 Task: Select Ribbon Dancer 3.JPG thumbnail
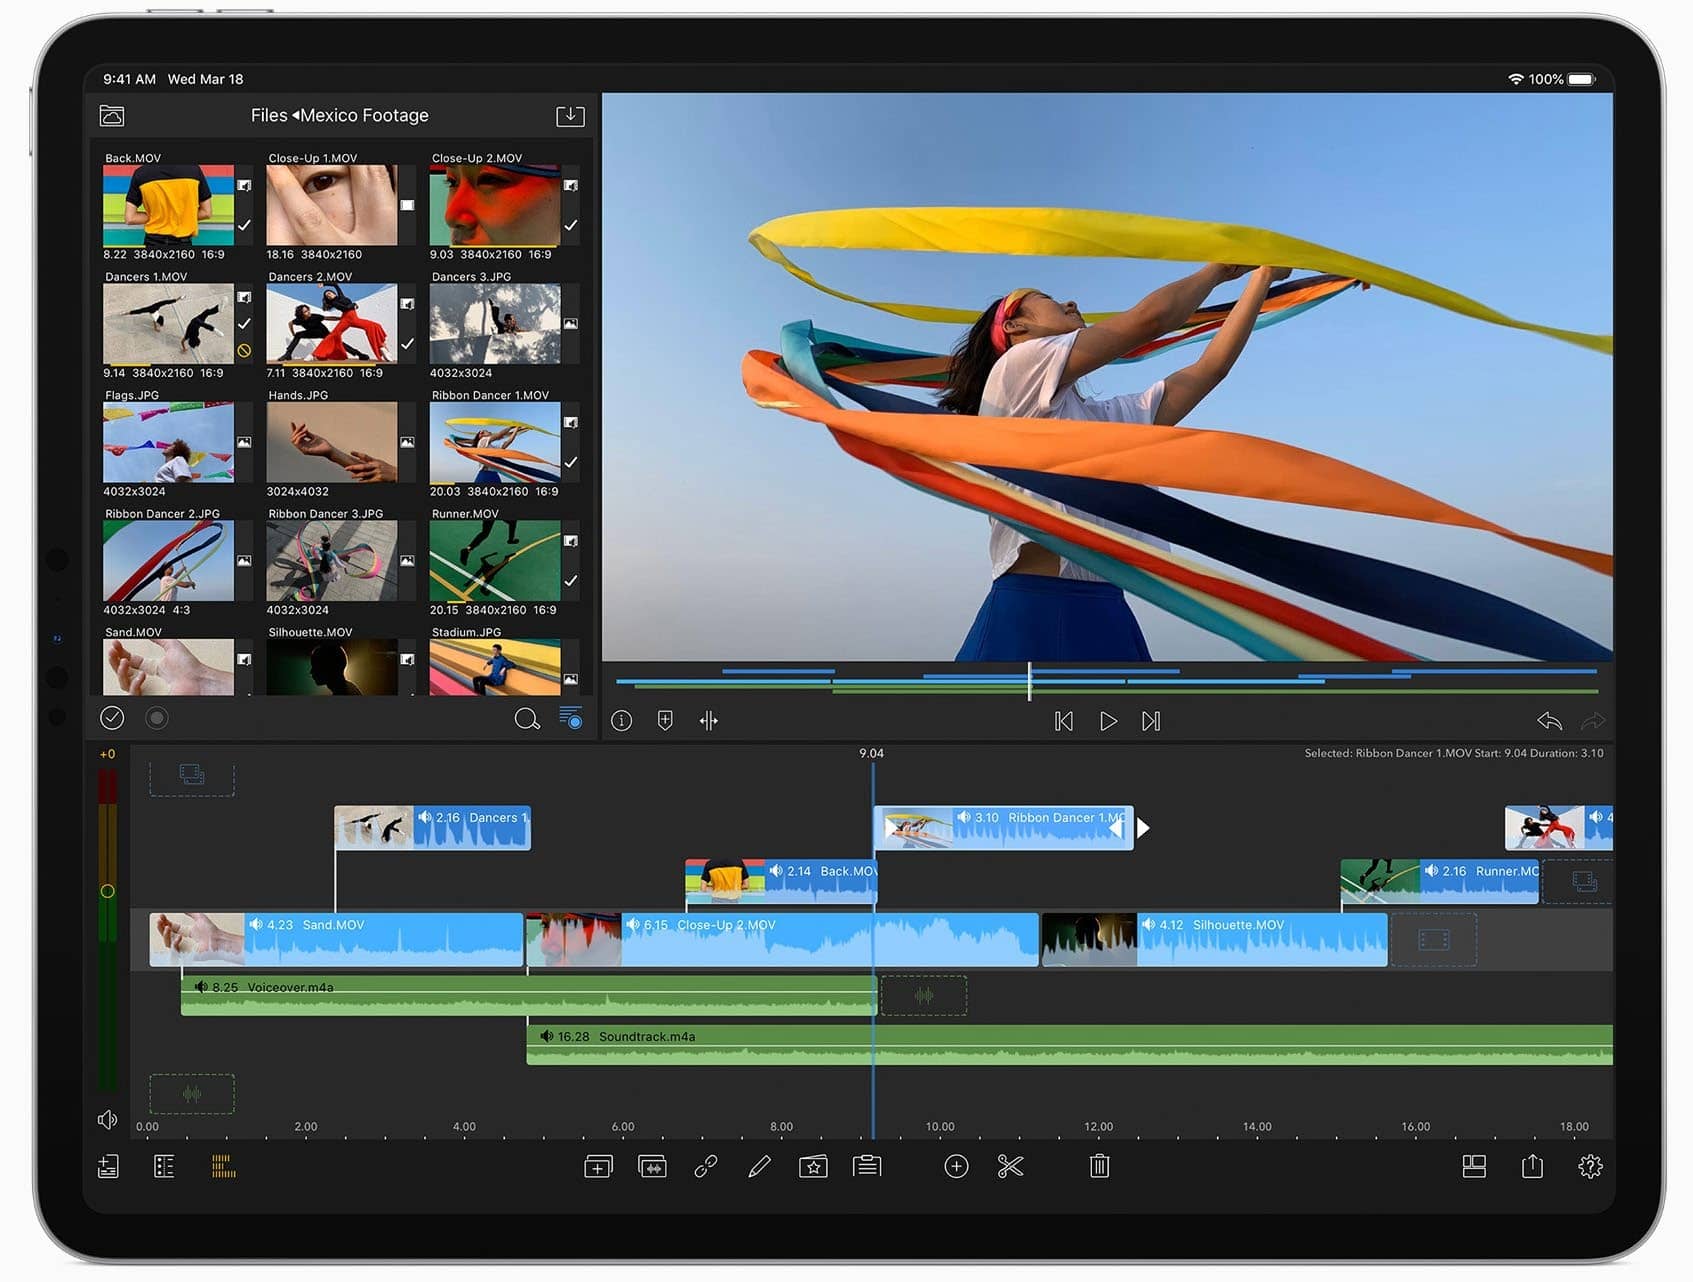[332, 561]
